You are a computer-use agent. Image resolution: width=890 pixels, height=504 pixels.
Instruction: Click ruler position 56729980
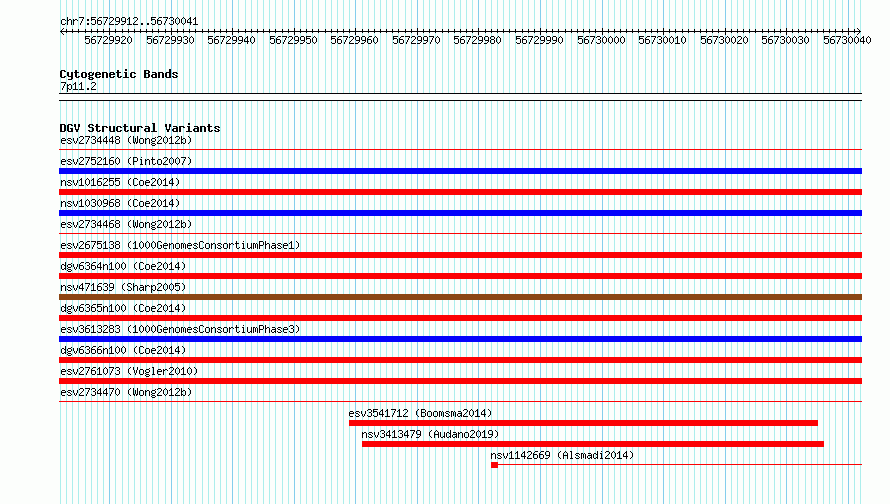click(x=478, y=40)
